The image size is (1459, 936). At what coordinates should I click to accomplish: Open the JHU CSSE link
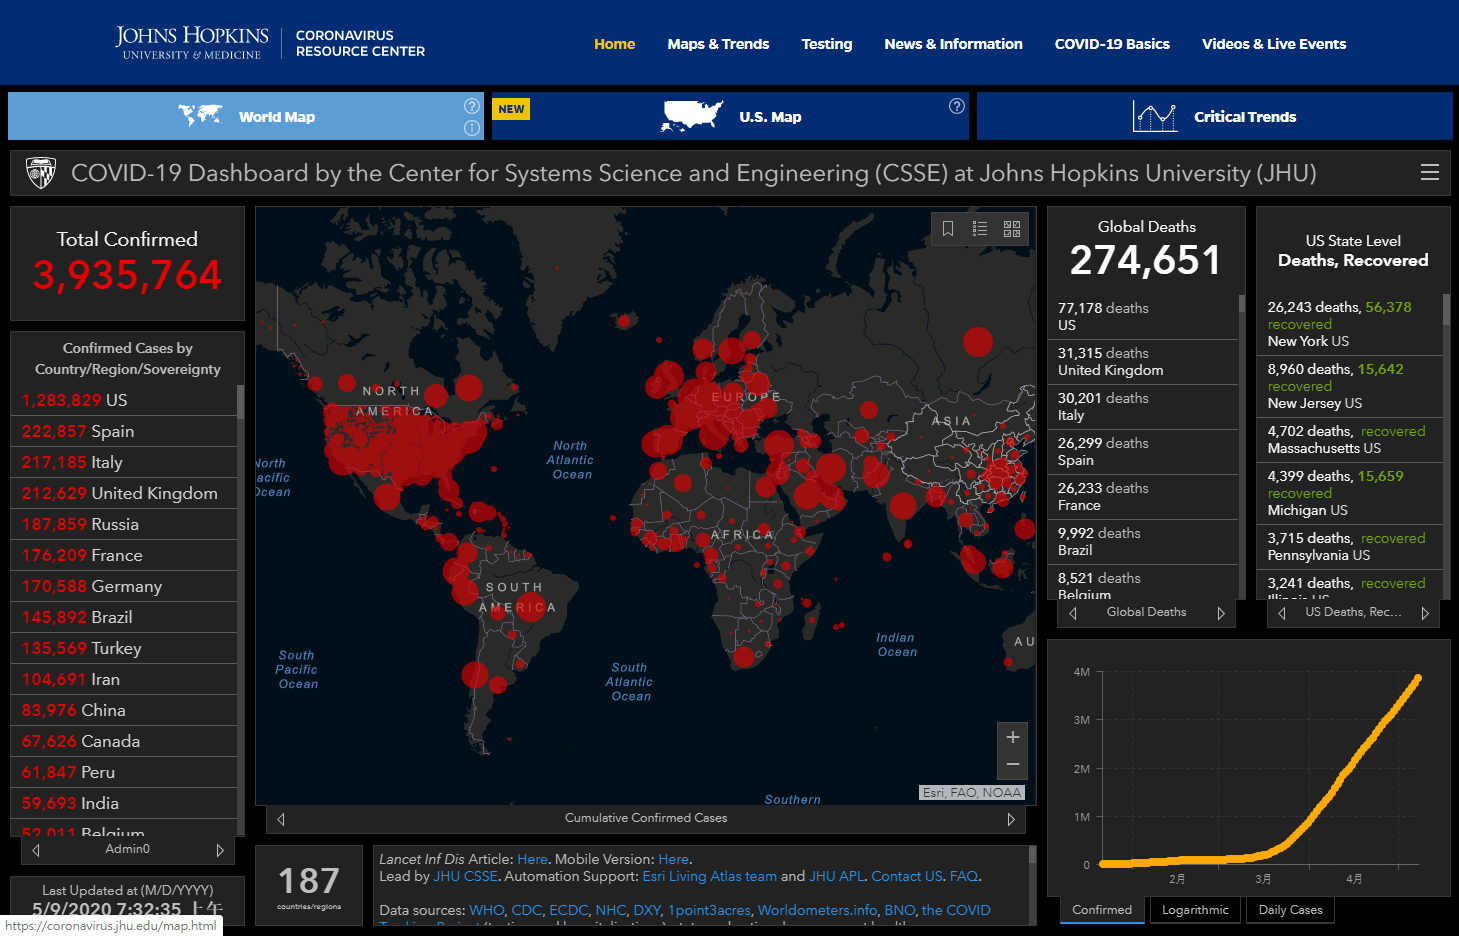(465, 876)
